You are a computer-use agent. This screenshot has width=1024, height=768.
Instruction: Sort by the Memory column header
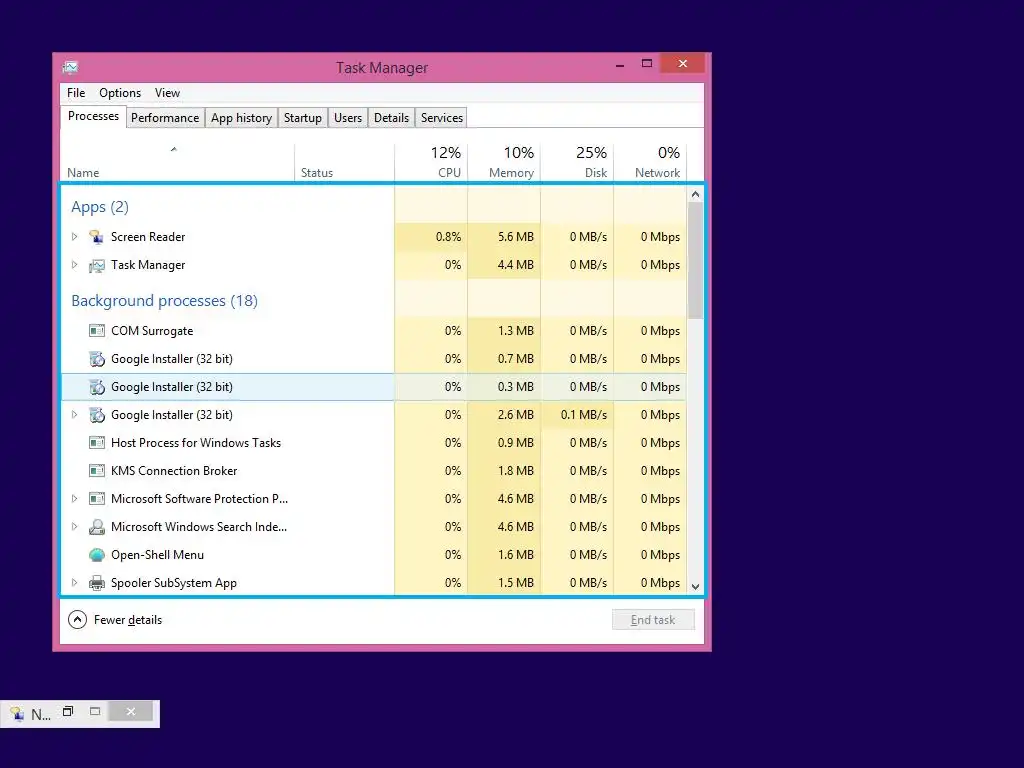click(x=504, y=163)
